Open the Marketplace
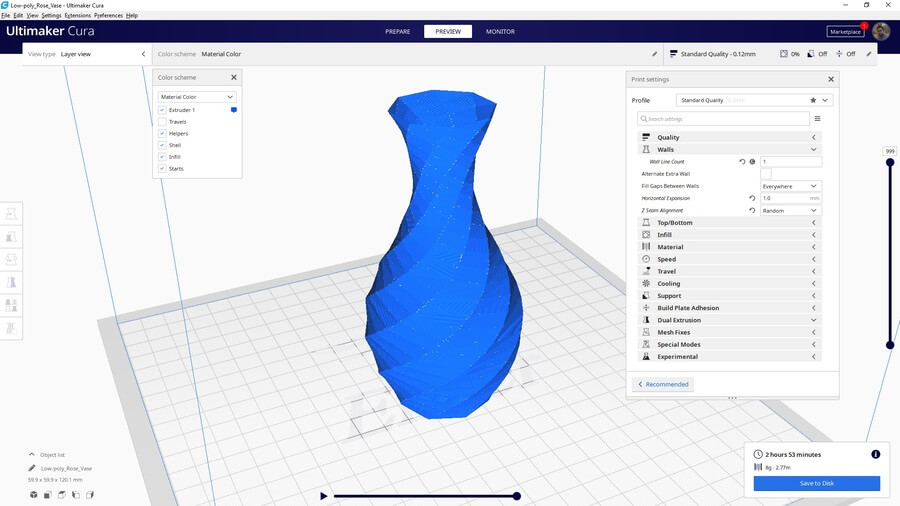Viewport: 900px width, 506px height. (x=845, y=32)
